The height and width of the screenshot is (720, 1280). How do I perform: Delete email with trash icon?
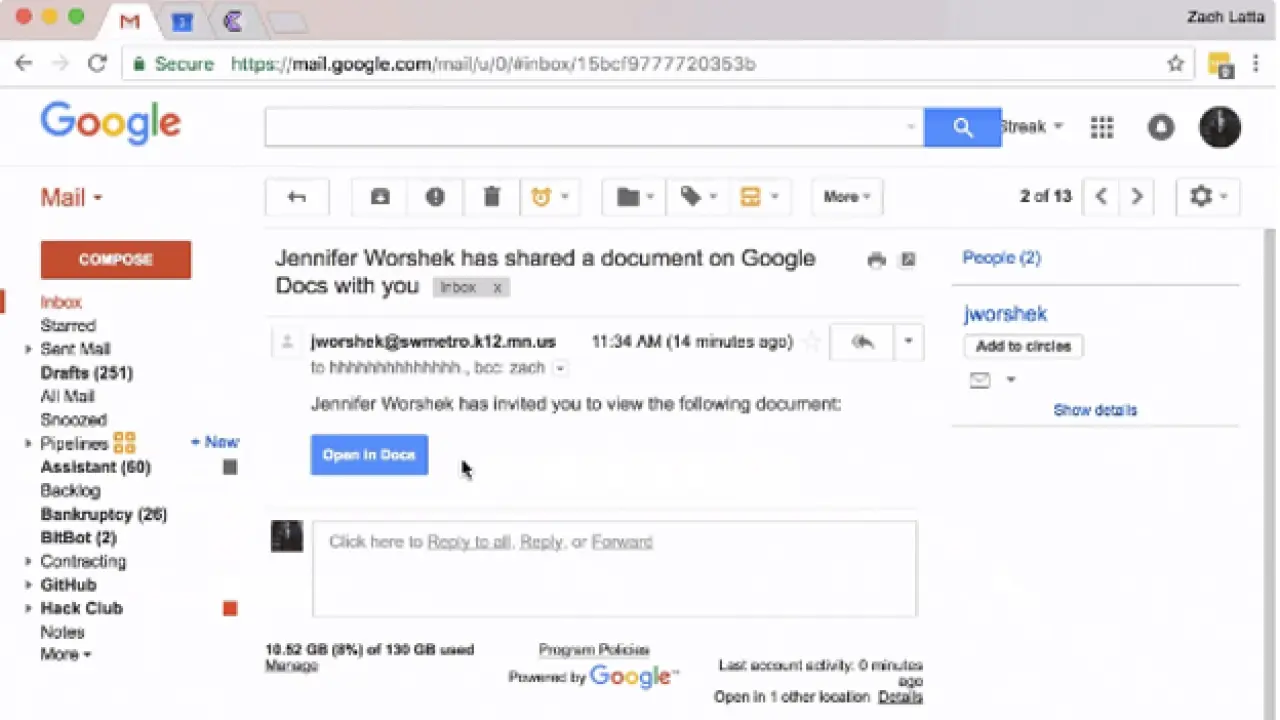491,197
